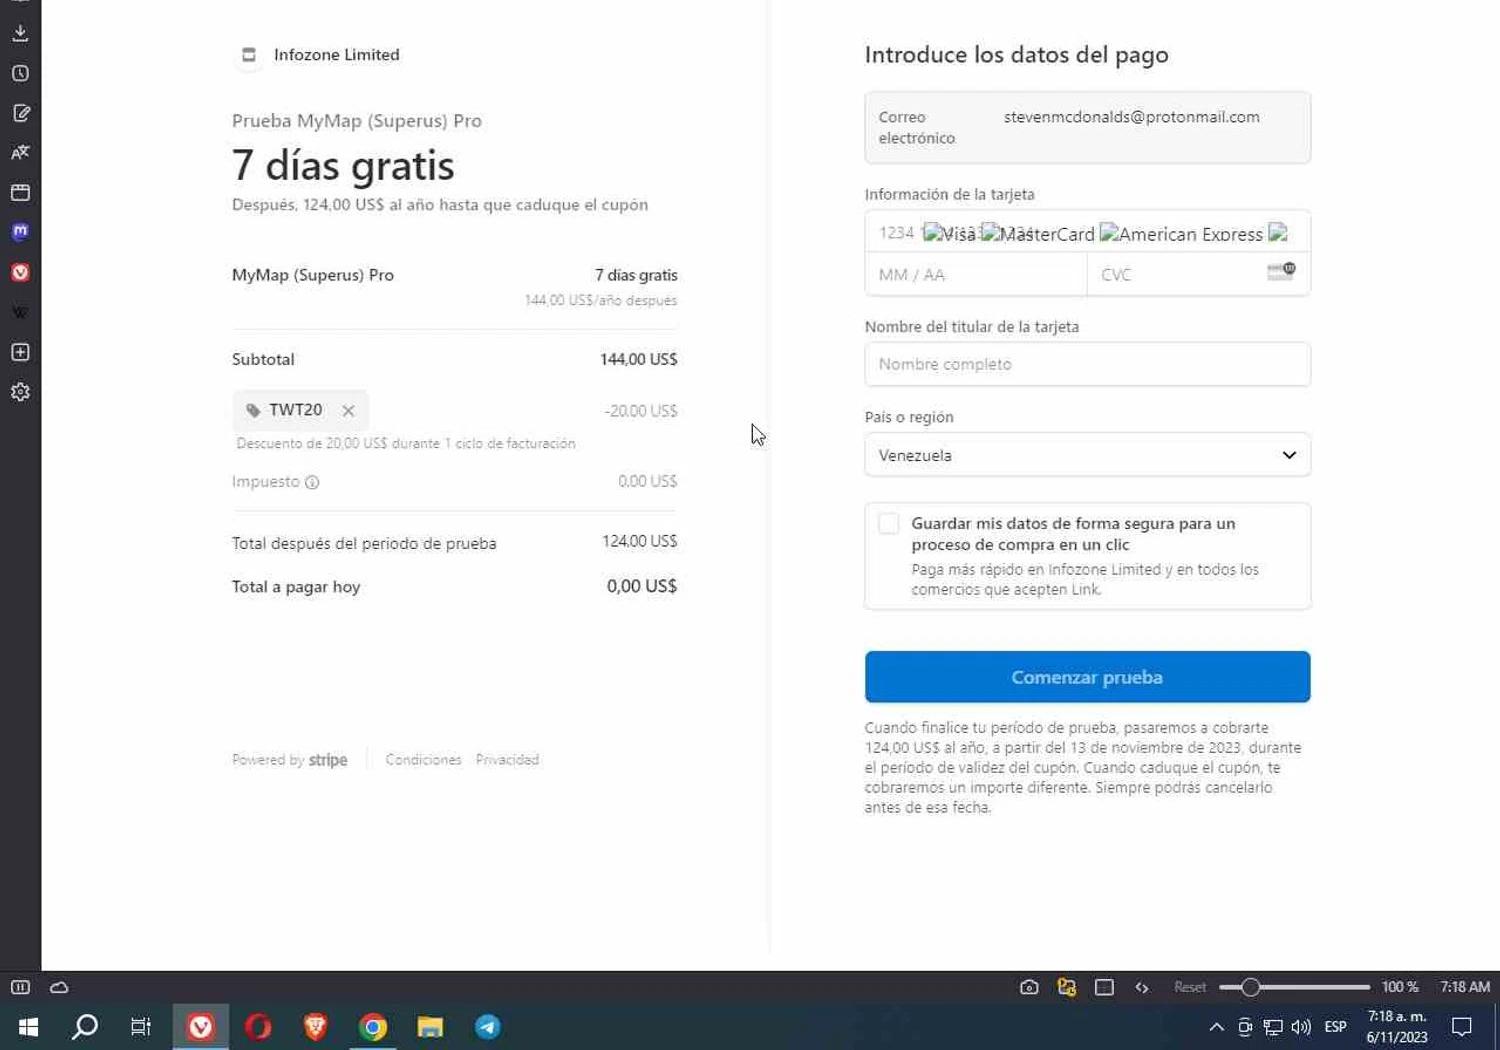
Task: Open the Windows Start menu
Action: coord(28,1027)
